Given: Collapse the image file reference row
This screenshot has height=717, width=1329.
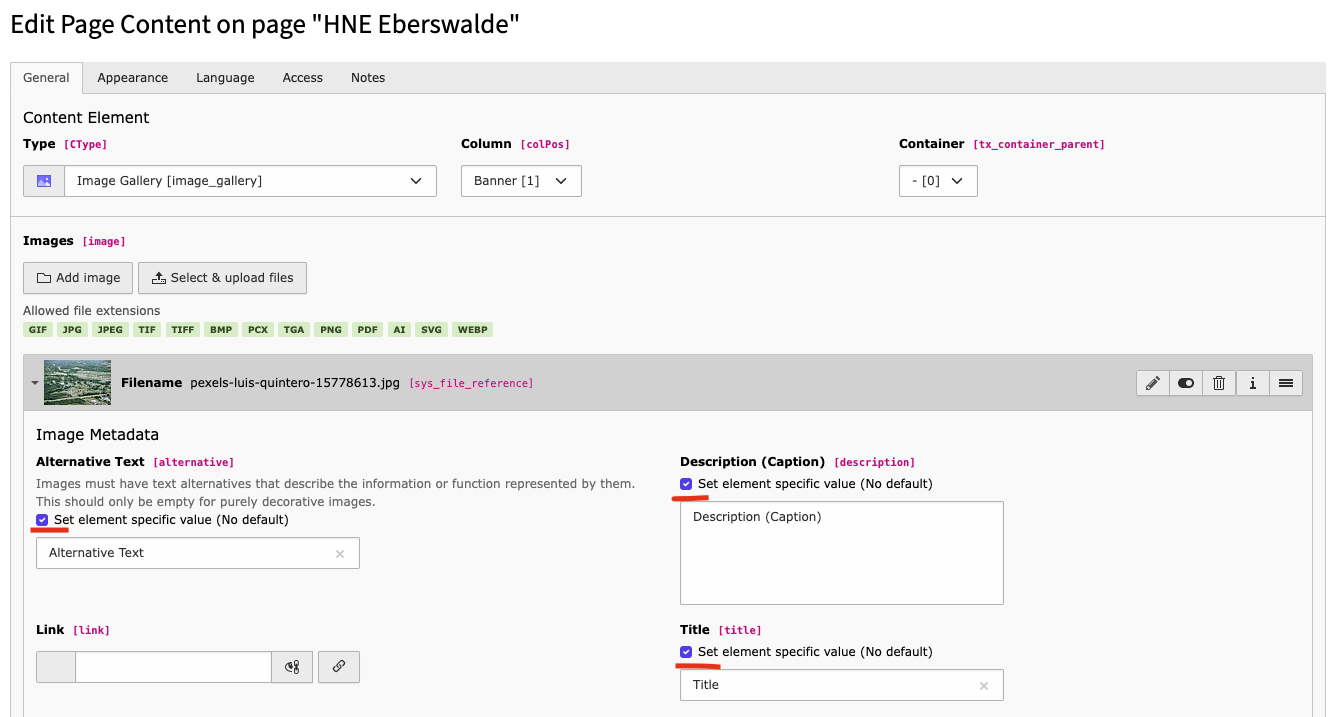Looking at the screenshot, I should [35, 383].
